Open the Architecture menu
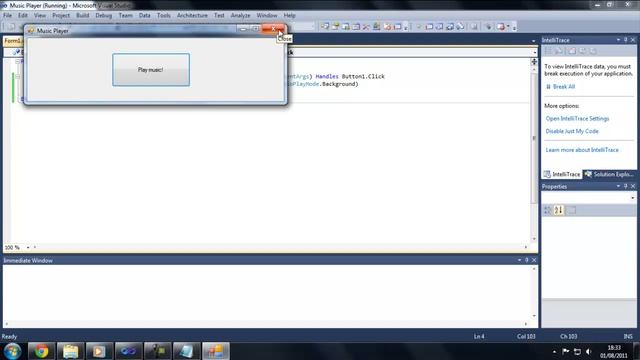Viewport: 640px width, 360px height. click(192, 16)
